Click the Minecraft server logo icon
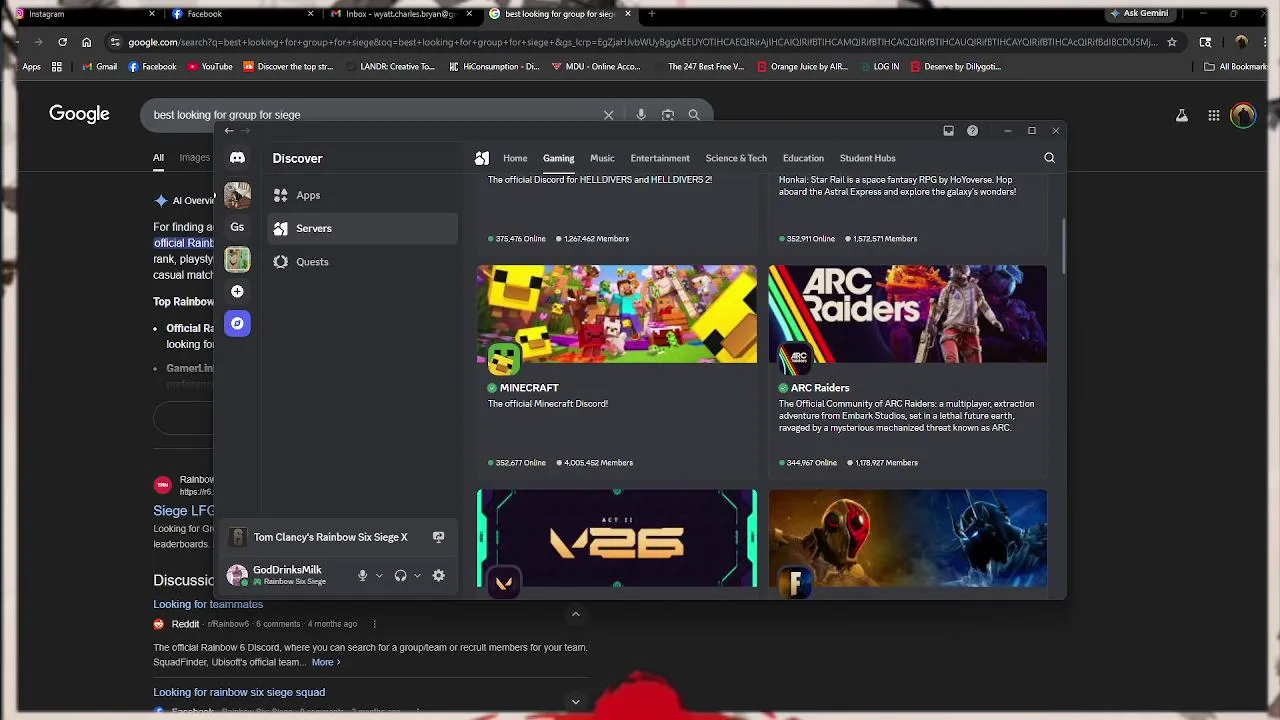Image resolution: width=1280 pixels, height=720 pixels. point(504,358)
